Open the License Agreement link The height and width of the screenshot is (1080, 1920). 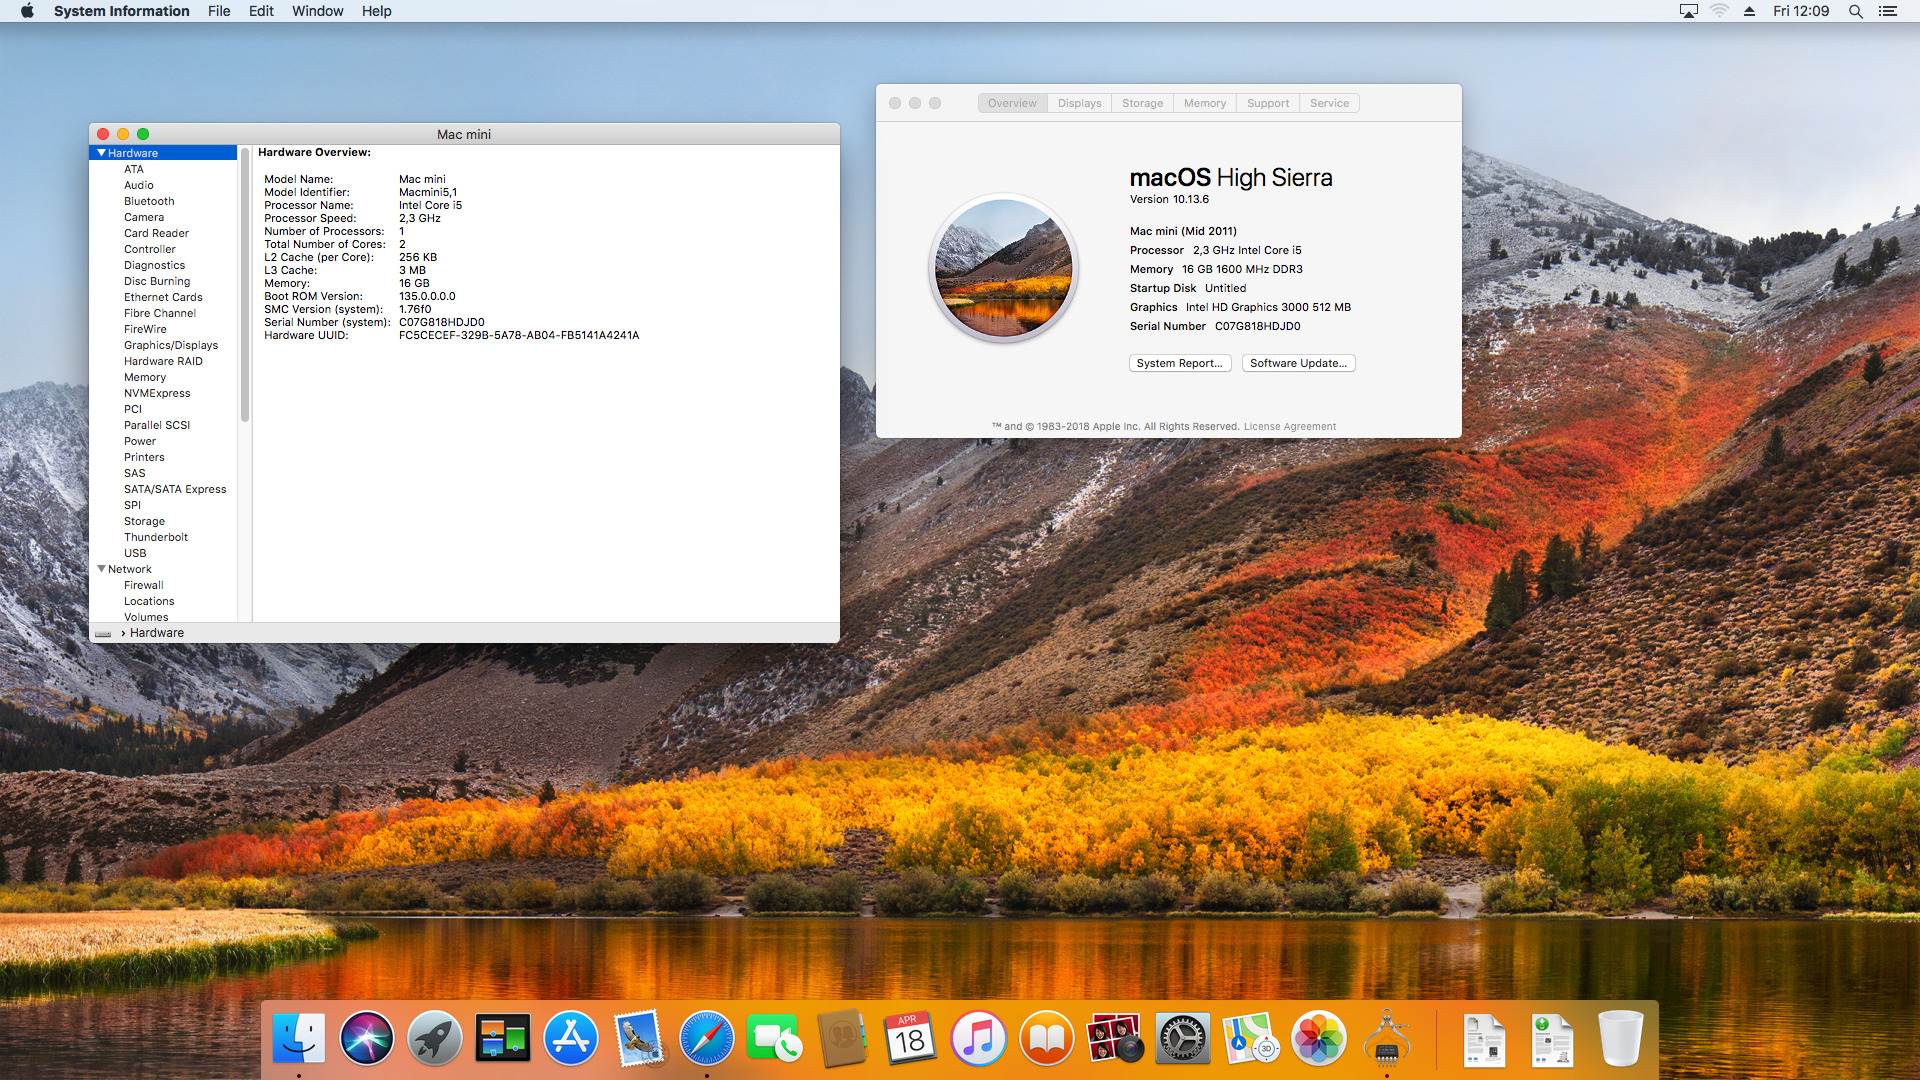pyautogui.click(x=1289, y=426)
